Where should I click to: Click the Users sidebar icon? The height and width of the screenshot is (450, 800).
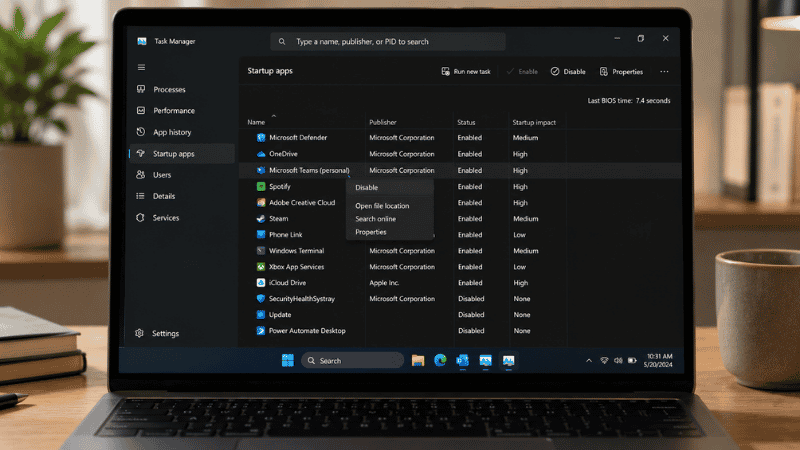pos(141,174)
